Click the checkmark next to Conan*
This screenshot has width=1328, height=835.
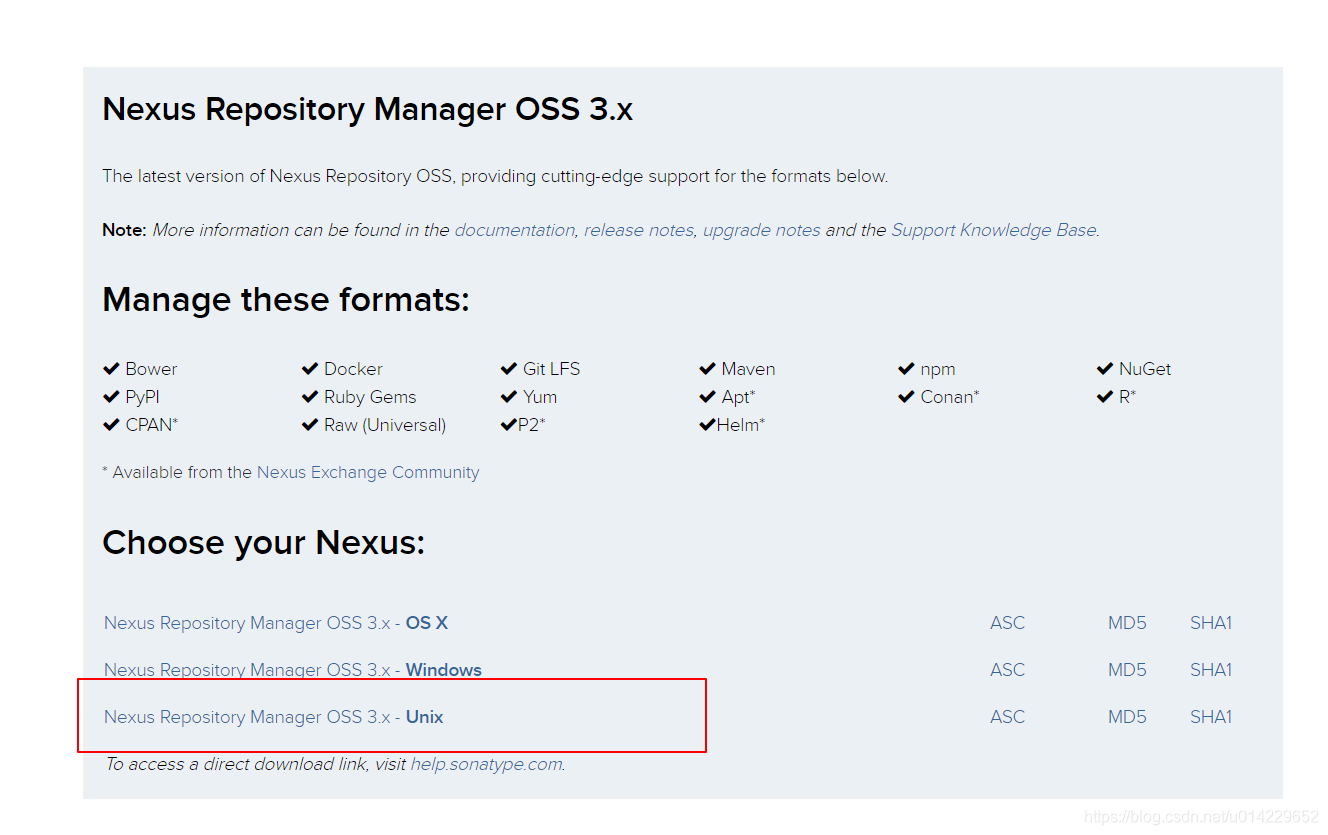907,397
